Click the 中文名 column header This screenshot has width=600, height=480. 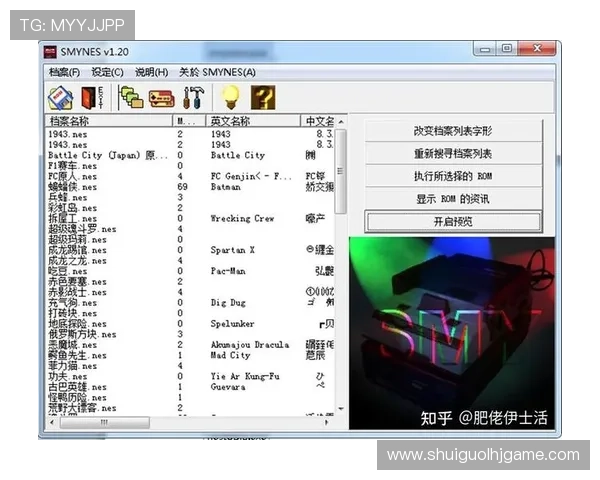coord(318,121)
